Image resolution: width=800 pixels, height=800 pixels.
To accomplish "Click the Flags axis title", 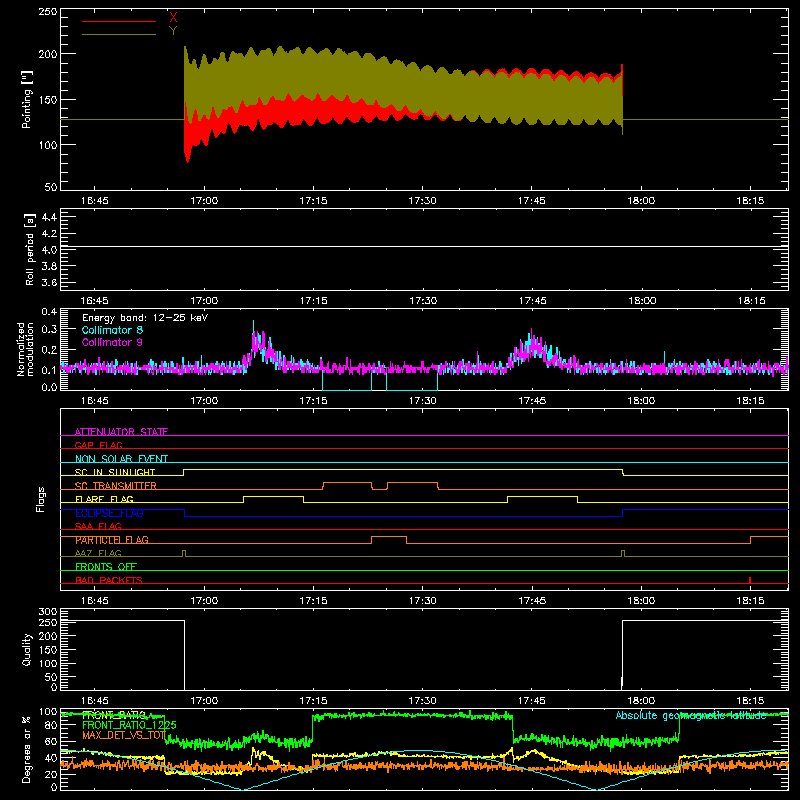I will 40,499.
